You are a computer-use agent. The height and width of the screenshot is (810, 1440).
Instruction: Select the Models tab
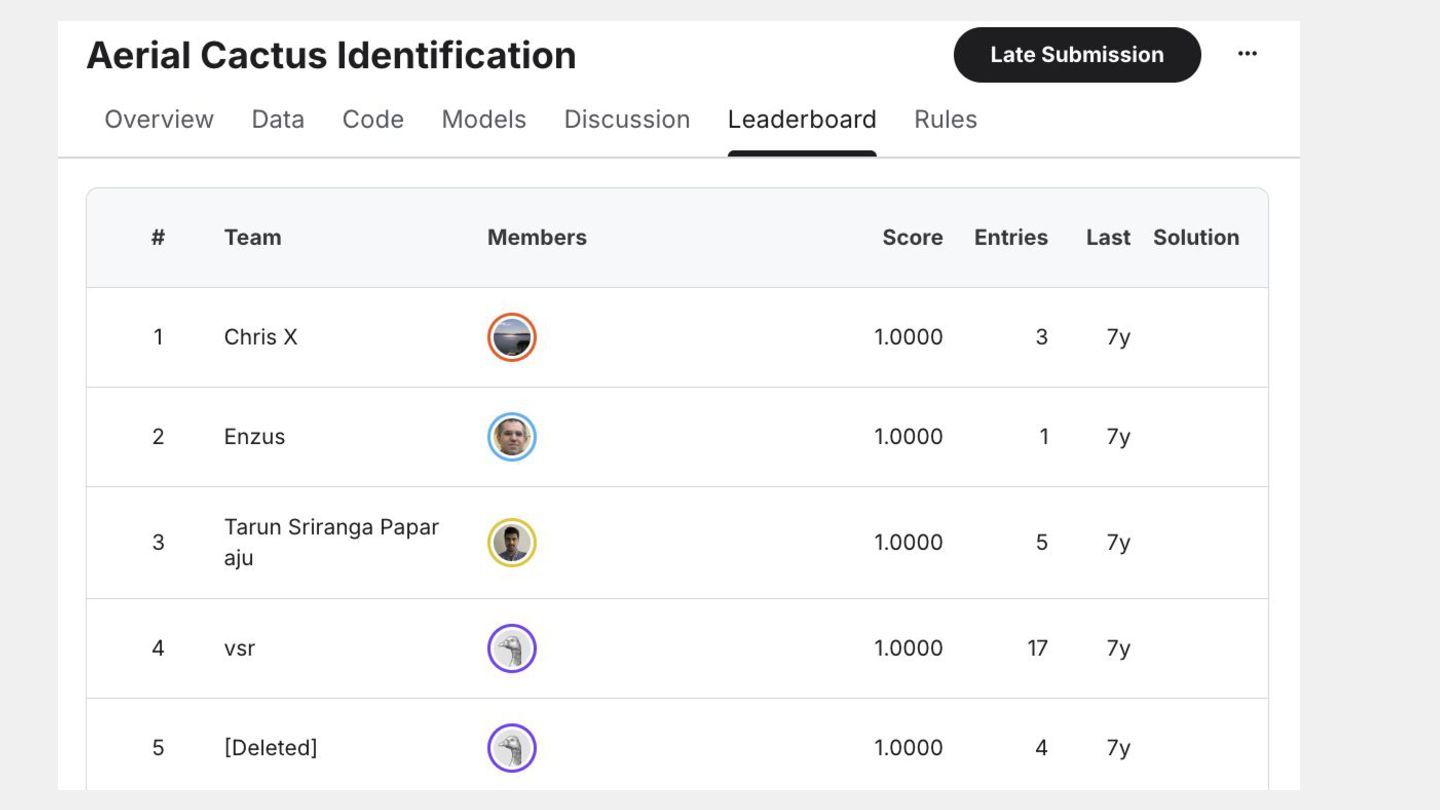coord(484,119)
